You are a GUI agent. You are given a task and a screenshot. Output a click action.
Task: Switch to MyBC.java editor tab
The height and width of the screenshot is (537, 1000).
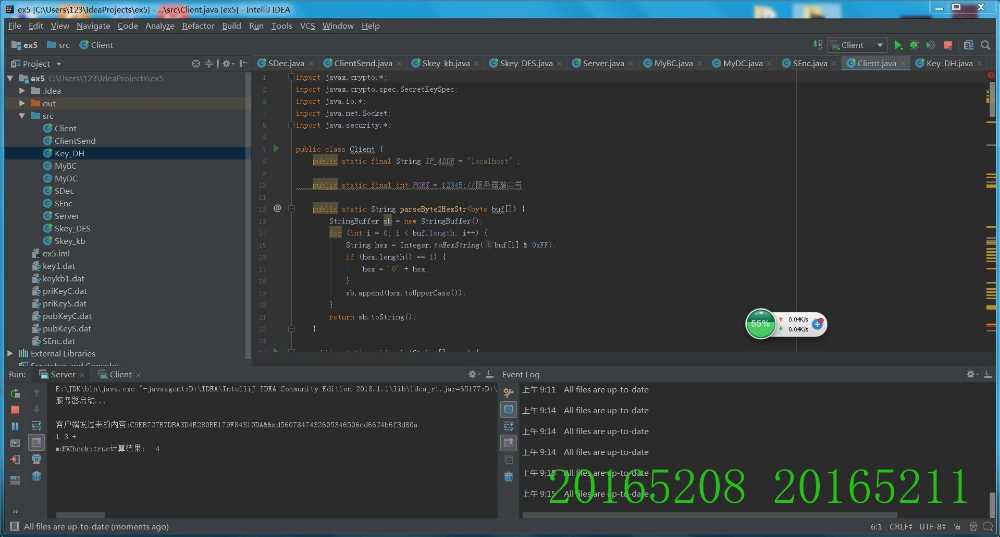pyautogui.click(x=673, y=63)
